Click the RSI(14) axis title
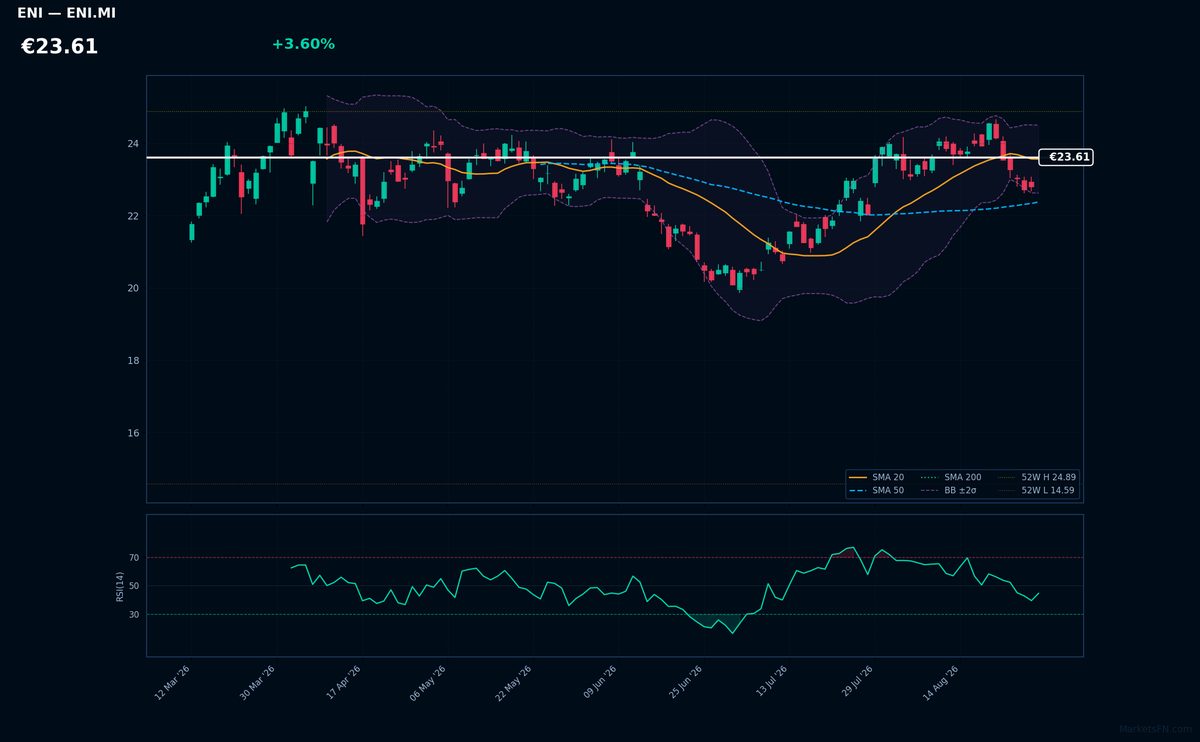This screenshot has width=1200, height=742. [120, 586]
